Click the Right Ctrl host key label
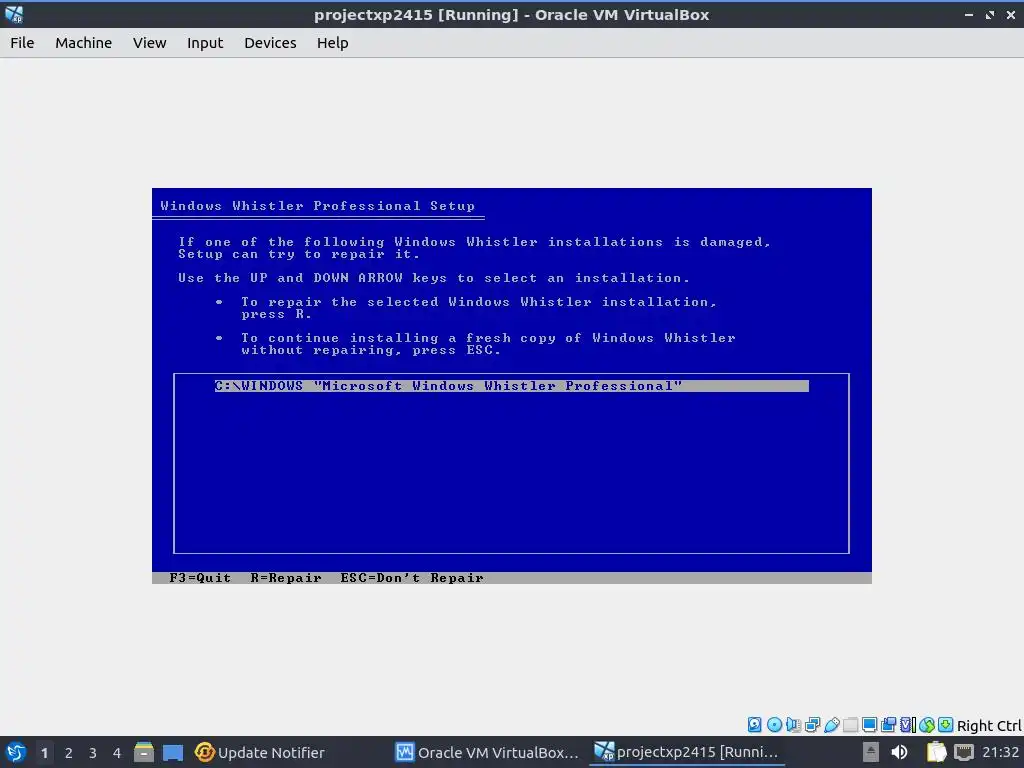This screenshot has height=768, width=1024. point(989,726)
